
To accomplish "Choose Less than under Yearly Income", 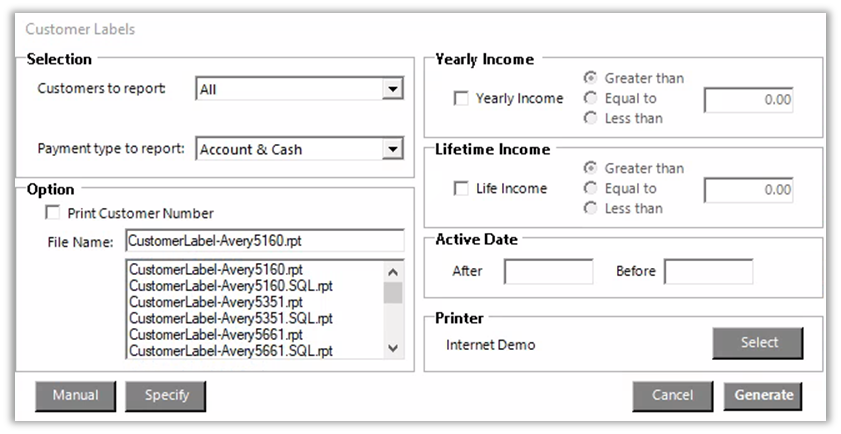I will click(591, 119).
